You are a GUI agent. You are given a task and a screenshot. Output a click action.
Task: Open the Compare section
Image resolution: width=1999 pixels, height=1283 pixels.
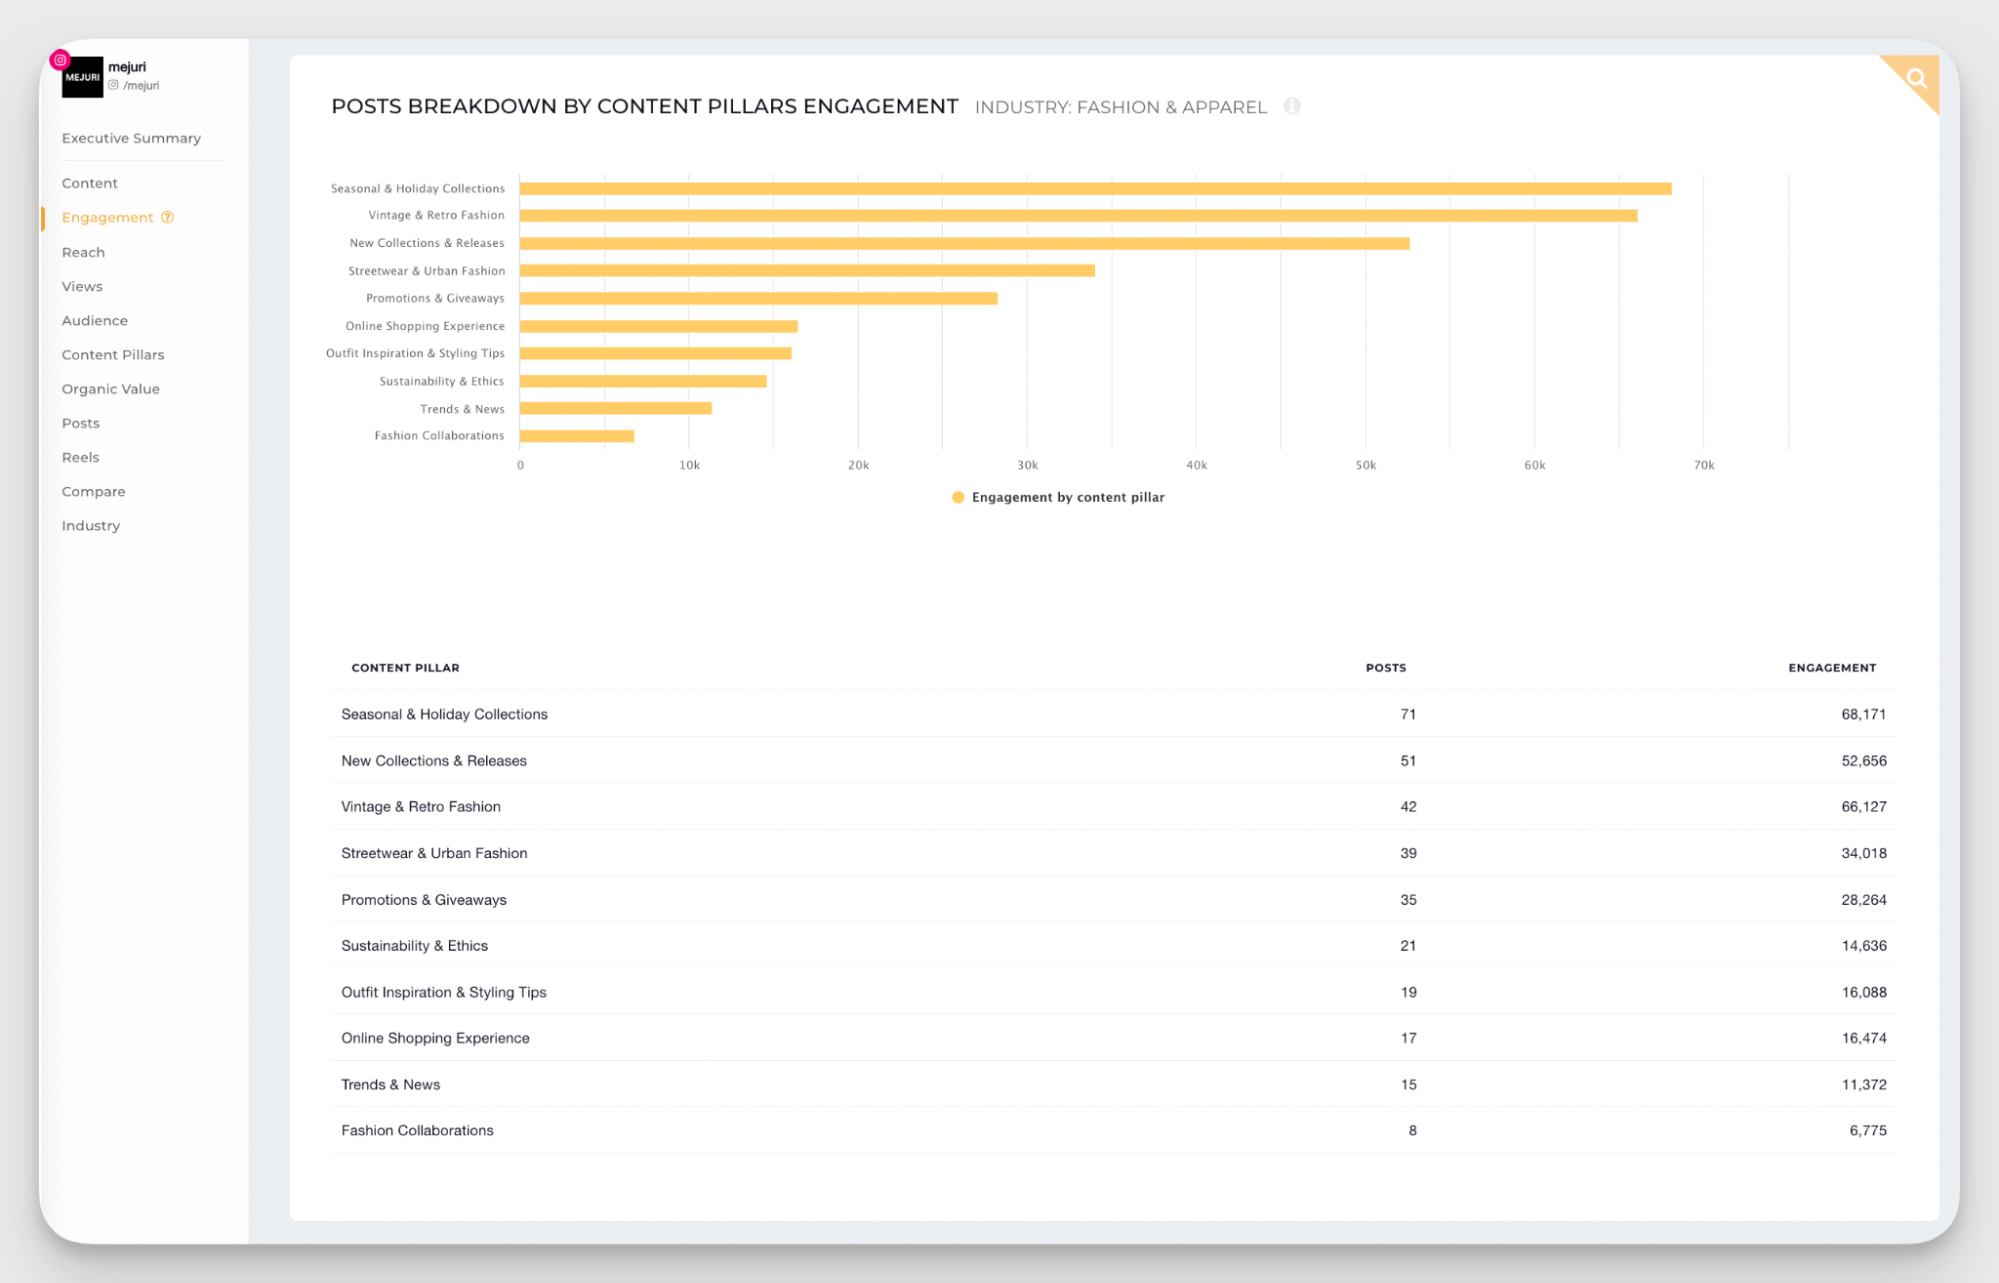pyautogui.click(x=93, y=491)
